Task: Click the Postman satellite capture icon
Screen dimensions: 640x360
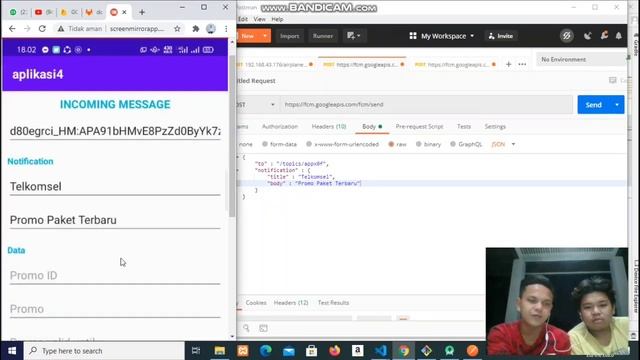Action: tap(588, 36)
